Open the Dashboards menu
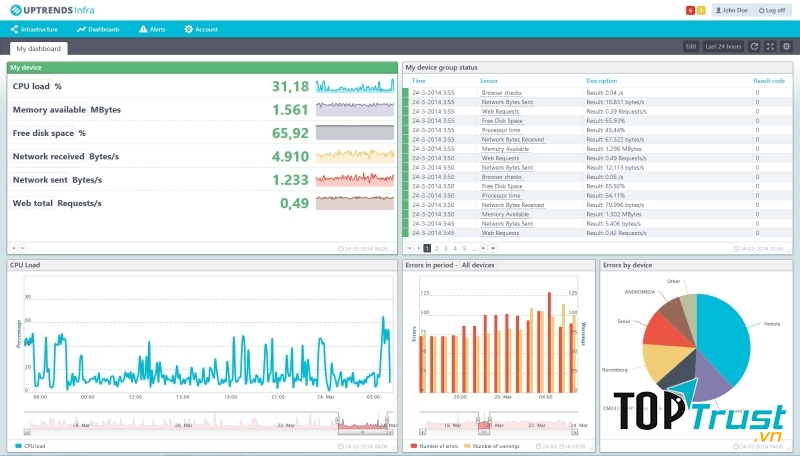The height and width of the screenshot is (456, 800). point(97,29)
